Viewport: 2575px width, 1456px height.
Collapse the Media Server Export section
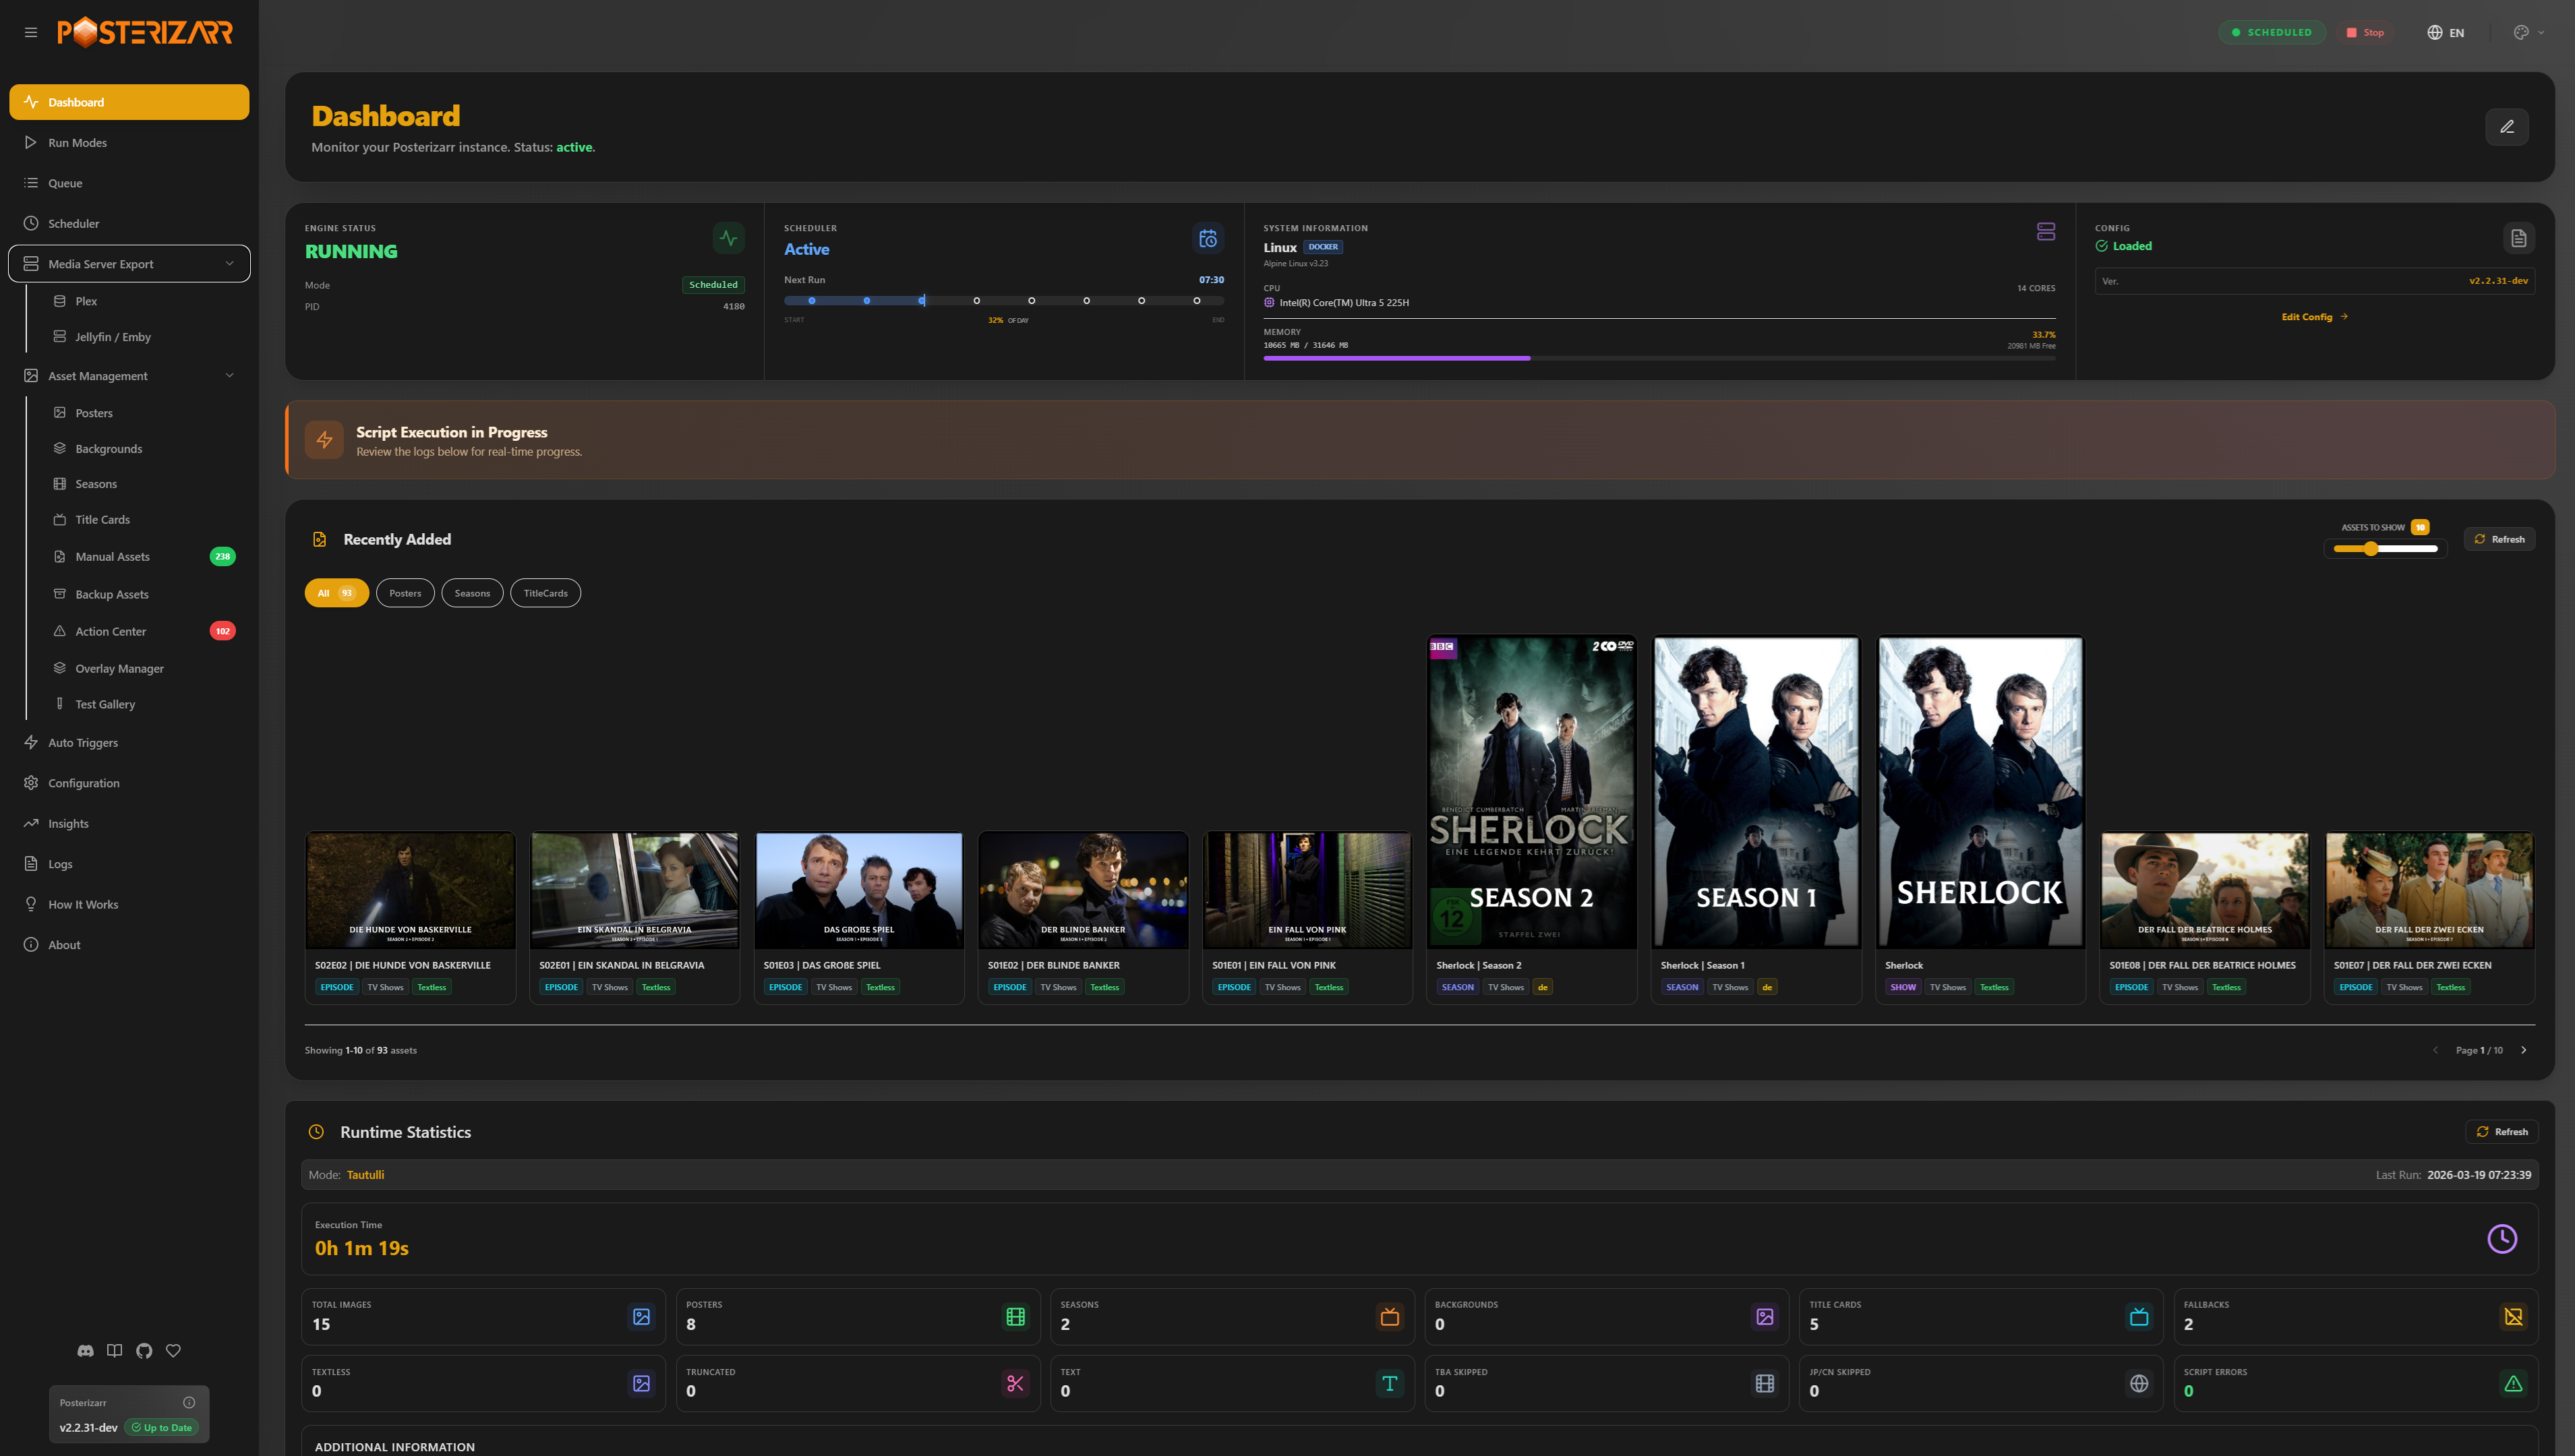tap(129, 264)
